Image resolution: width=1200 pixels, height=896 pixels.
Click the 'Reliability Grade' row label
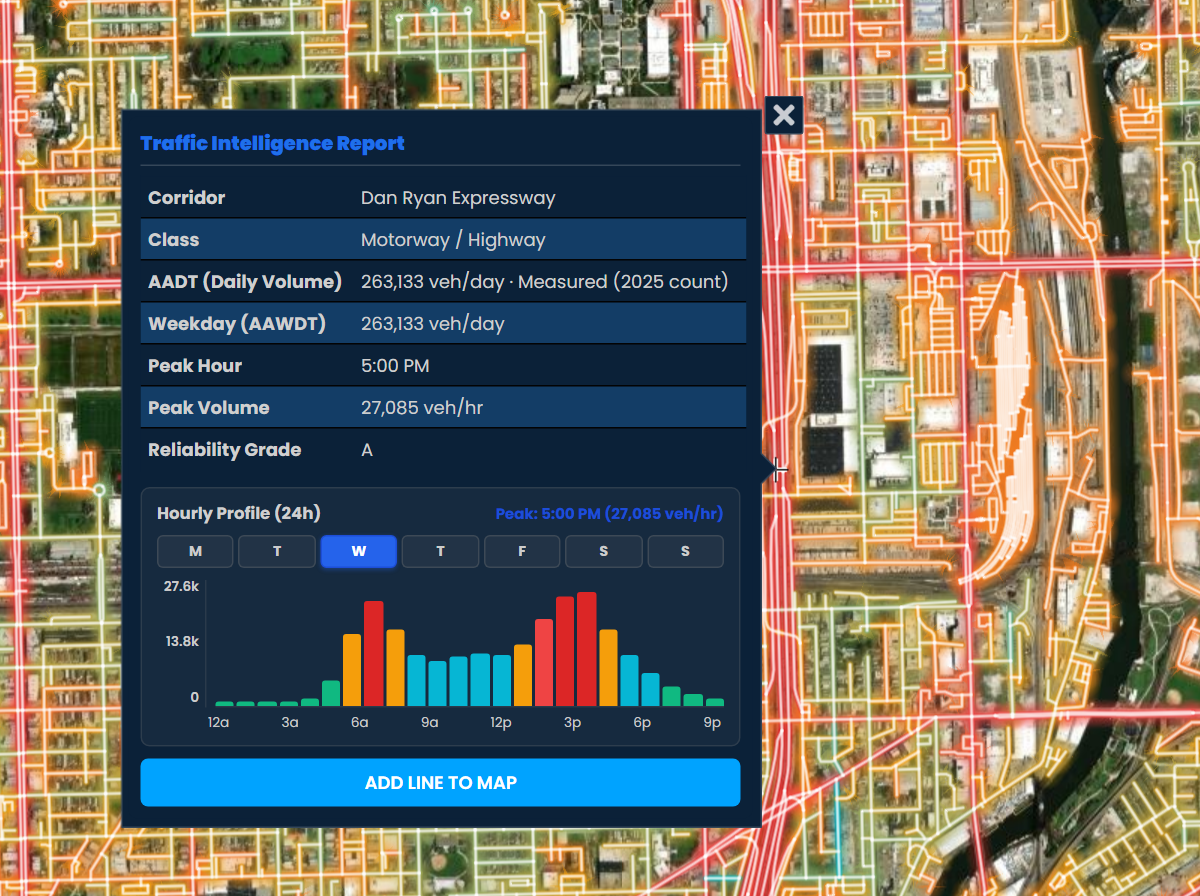[x=225, y=450]
